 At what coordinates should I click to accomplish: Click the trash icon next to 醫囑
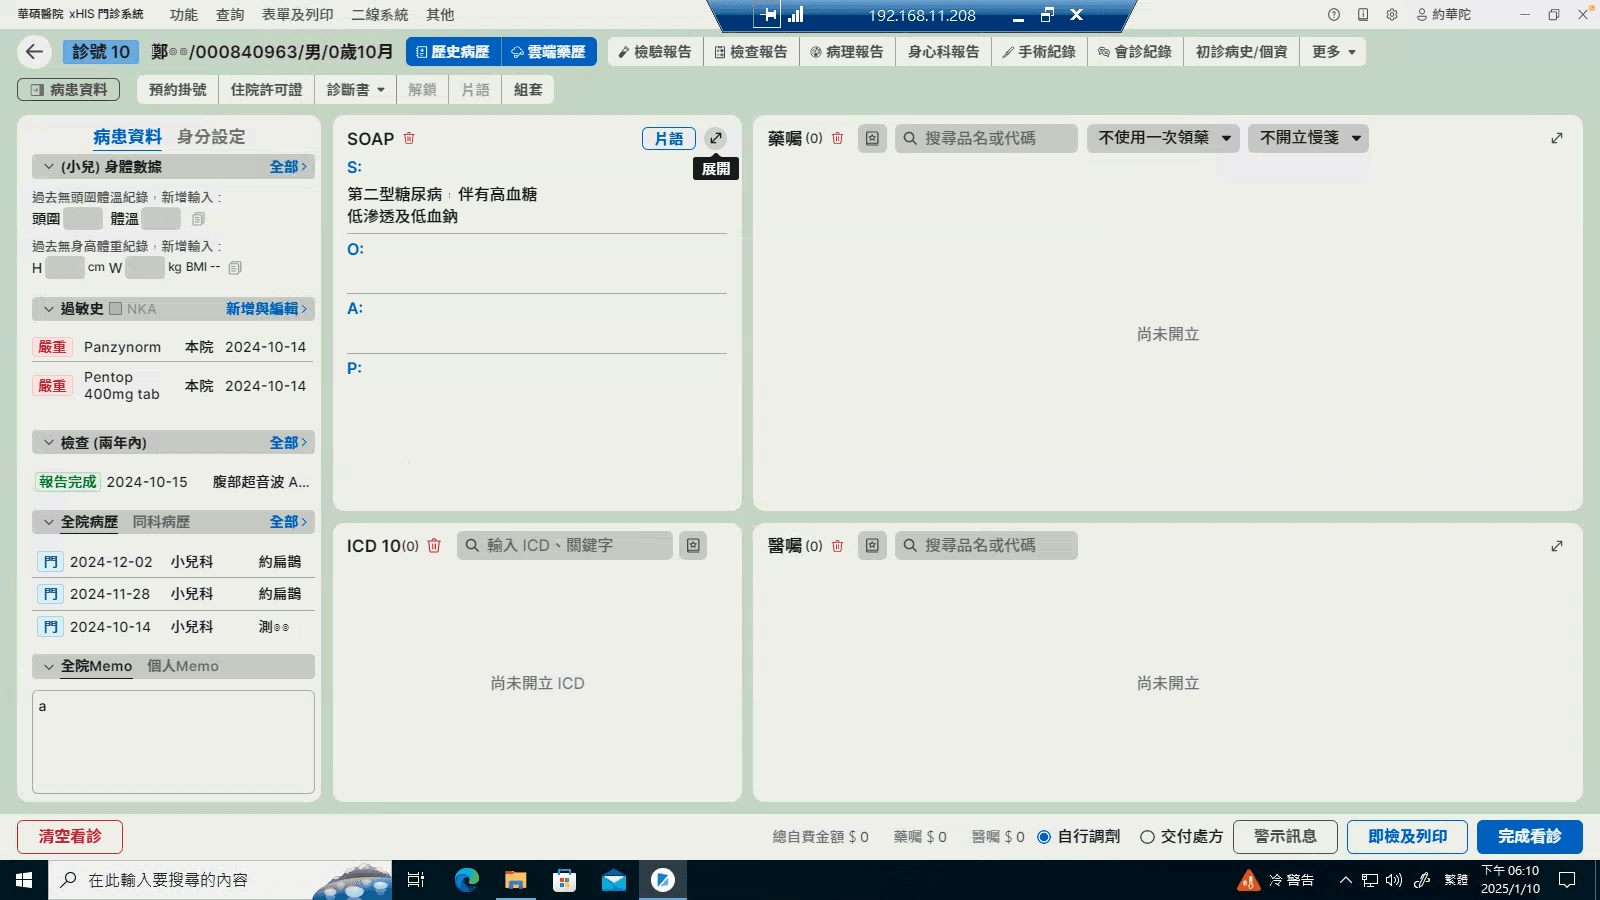pos(838,545)
